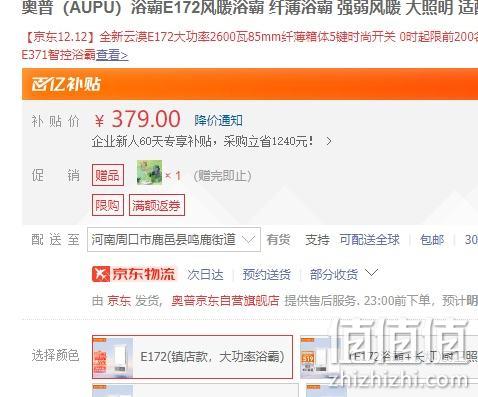
Task: Click the 亿补贴 banner logo
Action: pyautogui.click(x=66, y=84)
